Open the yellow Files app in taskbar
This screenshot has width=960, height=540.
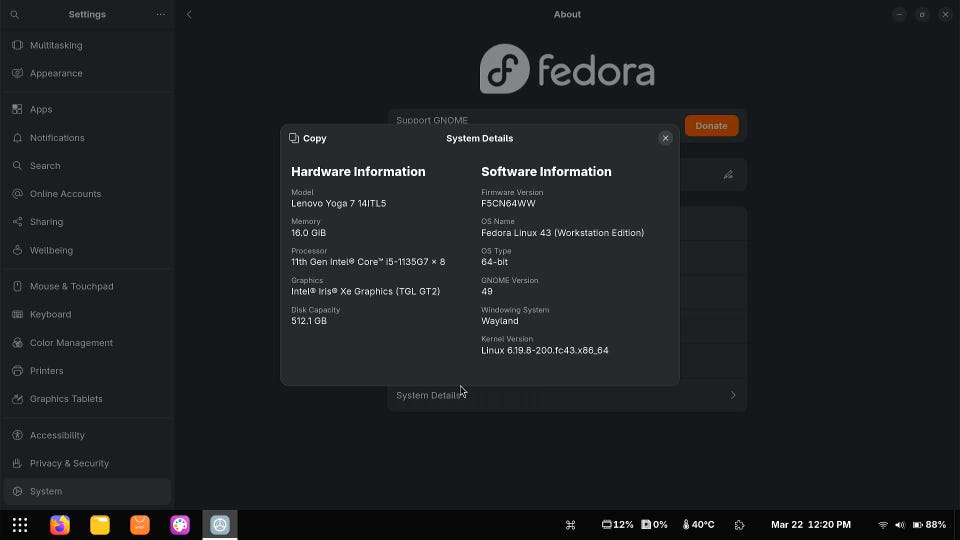pos(100,525)
